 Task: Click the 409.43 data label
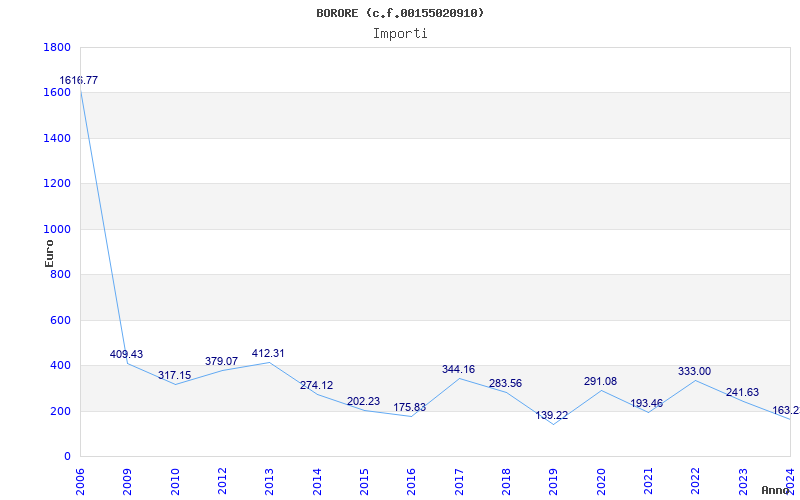click(x=127, y=354)
